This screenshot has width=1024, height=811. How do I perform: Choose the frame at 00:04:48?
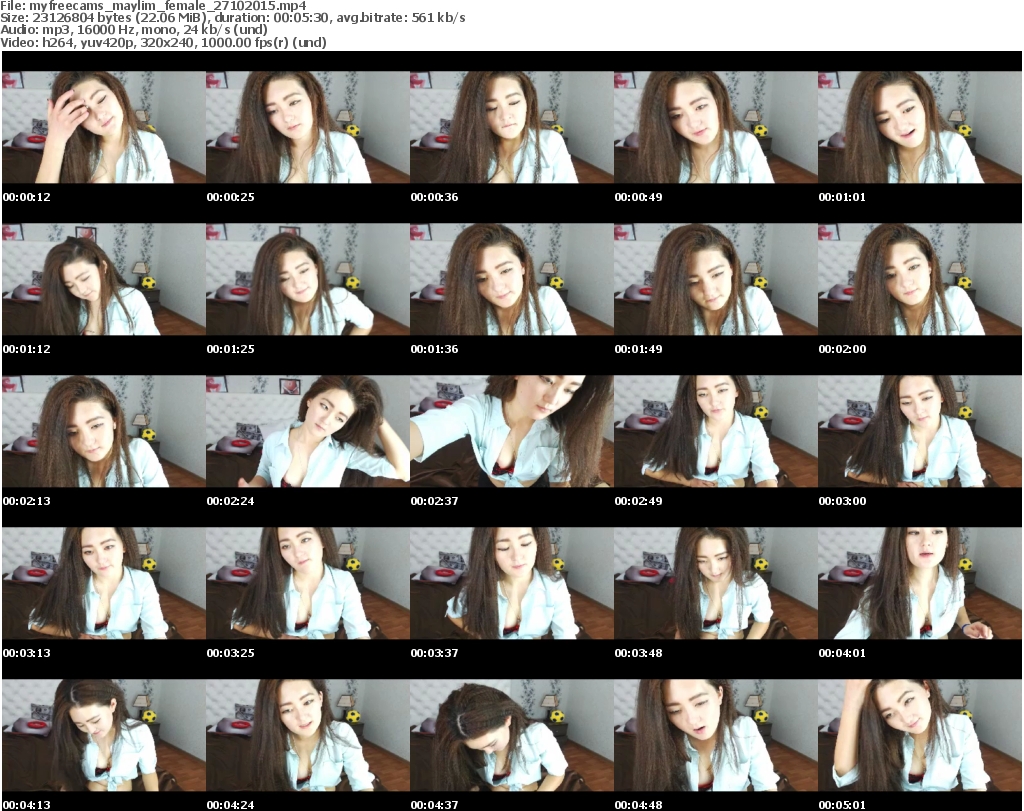(x=716, y=735)
